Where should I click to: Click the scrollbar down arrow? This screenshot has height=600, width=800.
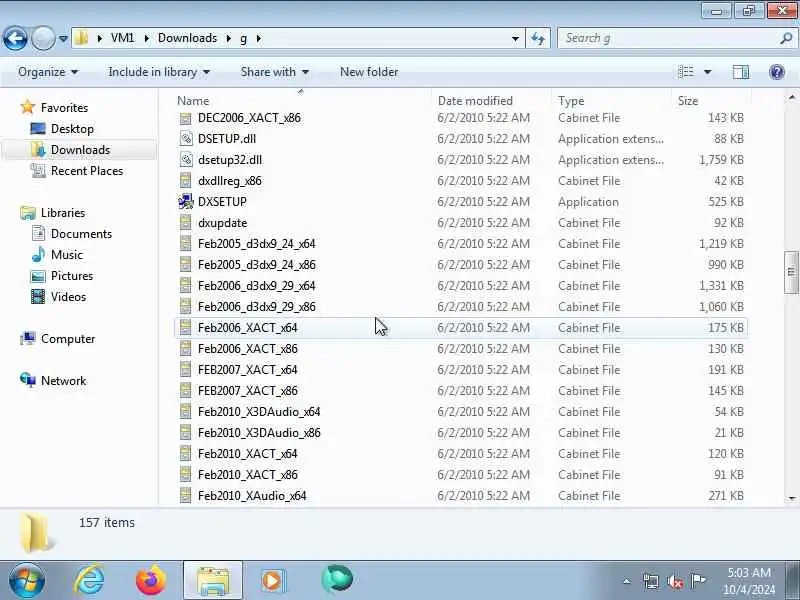click(x=791, y=499)
